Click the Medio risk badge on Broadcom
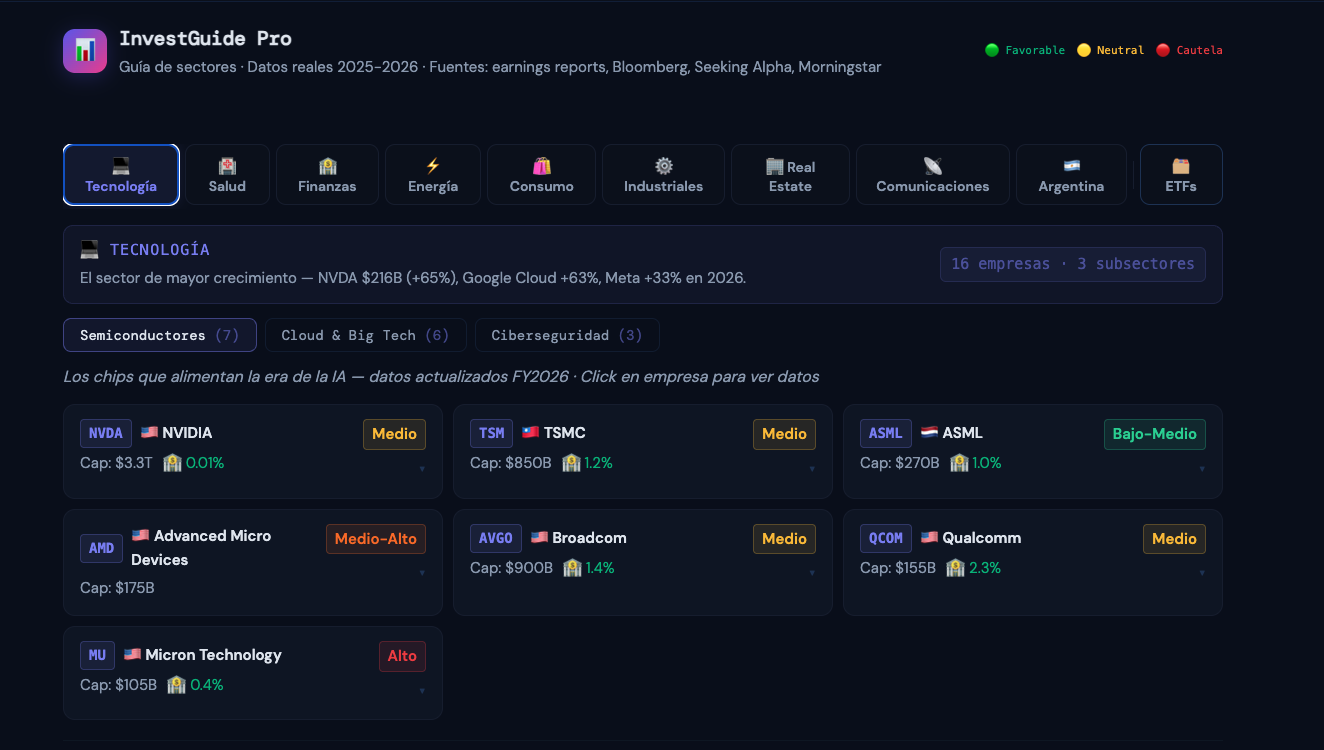Image resolution: width=1324 pixels, height=750 pixels. [784, 539]
